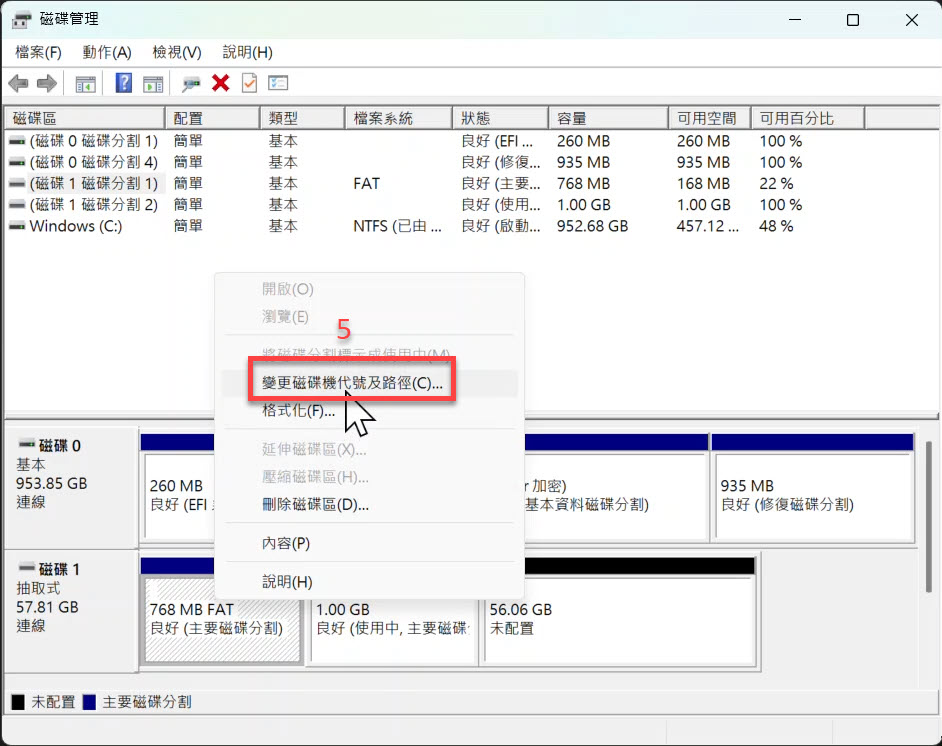Sort by the 檔案系統 column header
Screen dimensions: 942x746
383,118
